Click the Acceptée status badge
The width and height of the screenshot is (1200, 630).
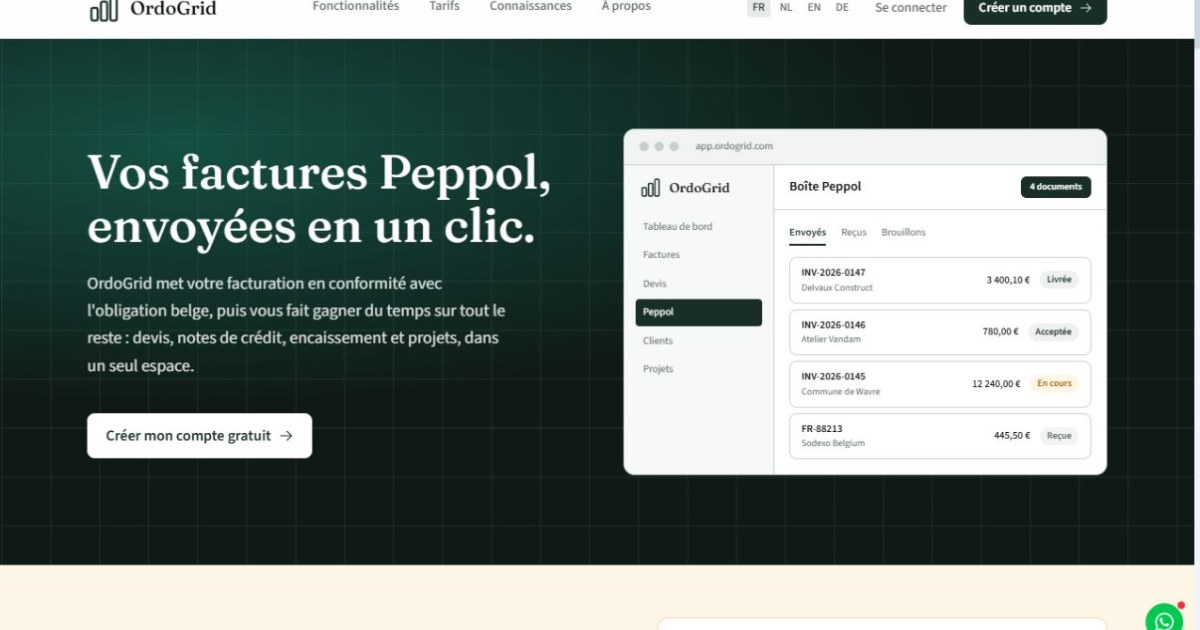1053,332
